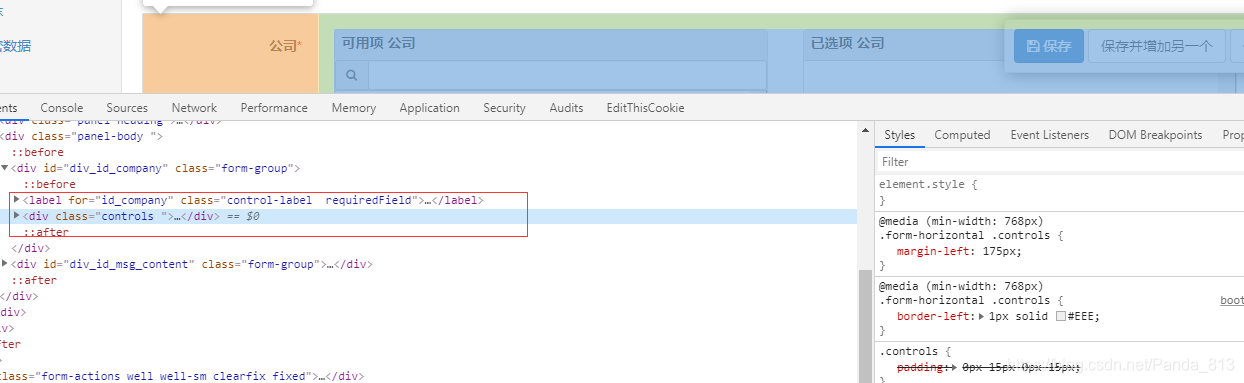Expand the label for="id_company" node
Image resolution: width=1244 pixels, height=383 pixels.
coord(16,200)
